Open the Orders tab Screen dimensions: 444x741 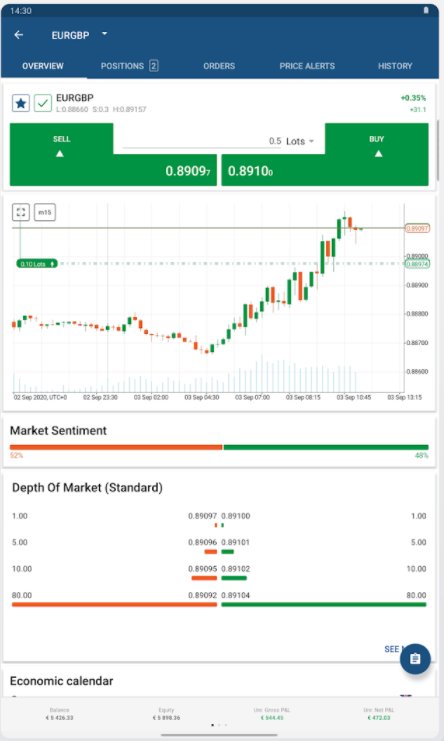[219, 66]
